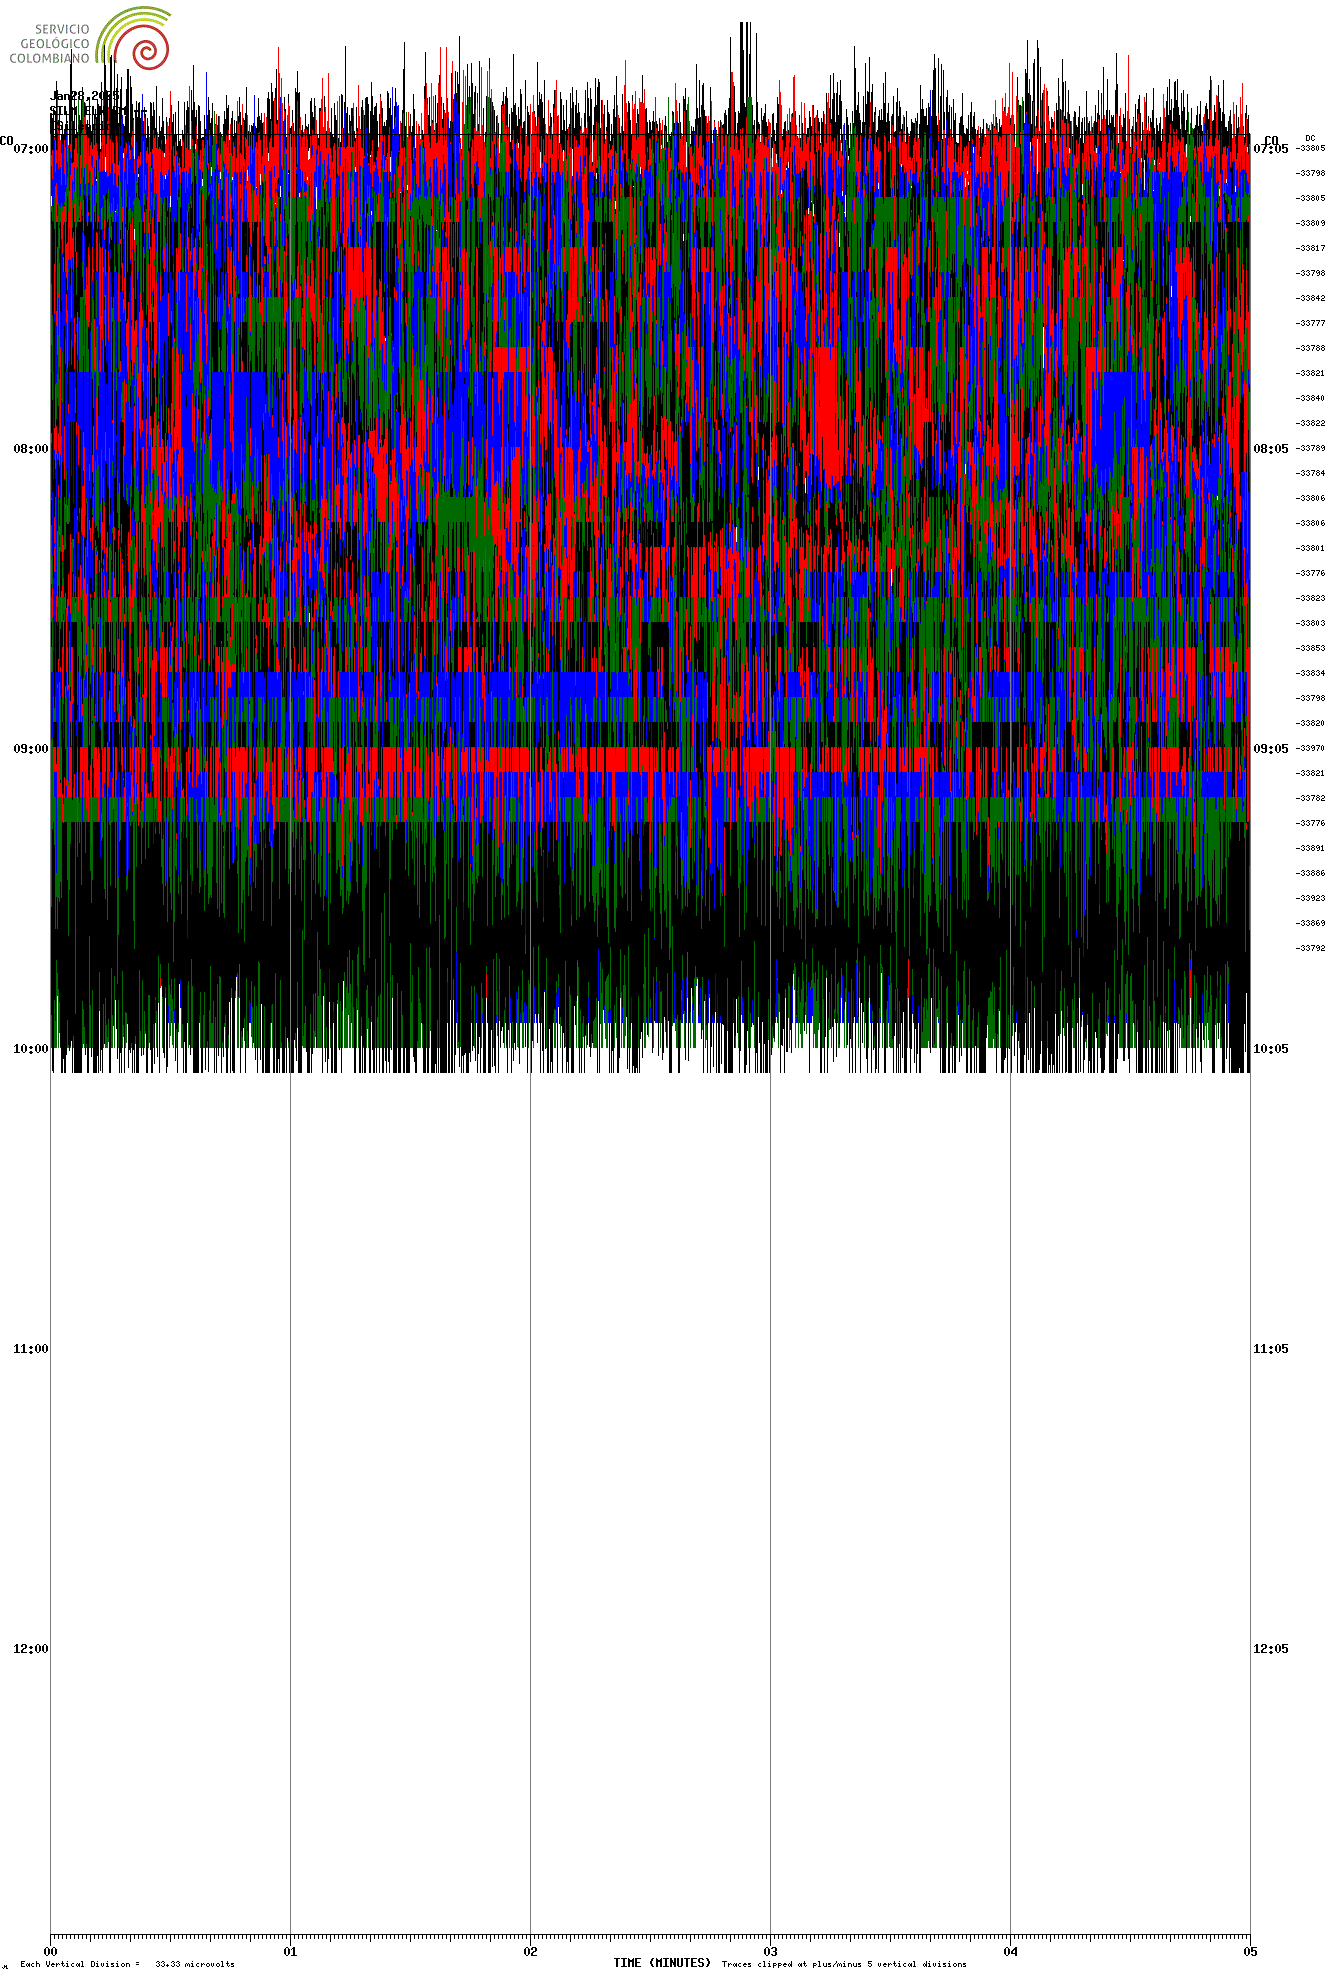Click the 01 minute mark on bottom axis
This screenshot has height=1978, width=1330.
pos(290,1951)
